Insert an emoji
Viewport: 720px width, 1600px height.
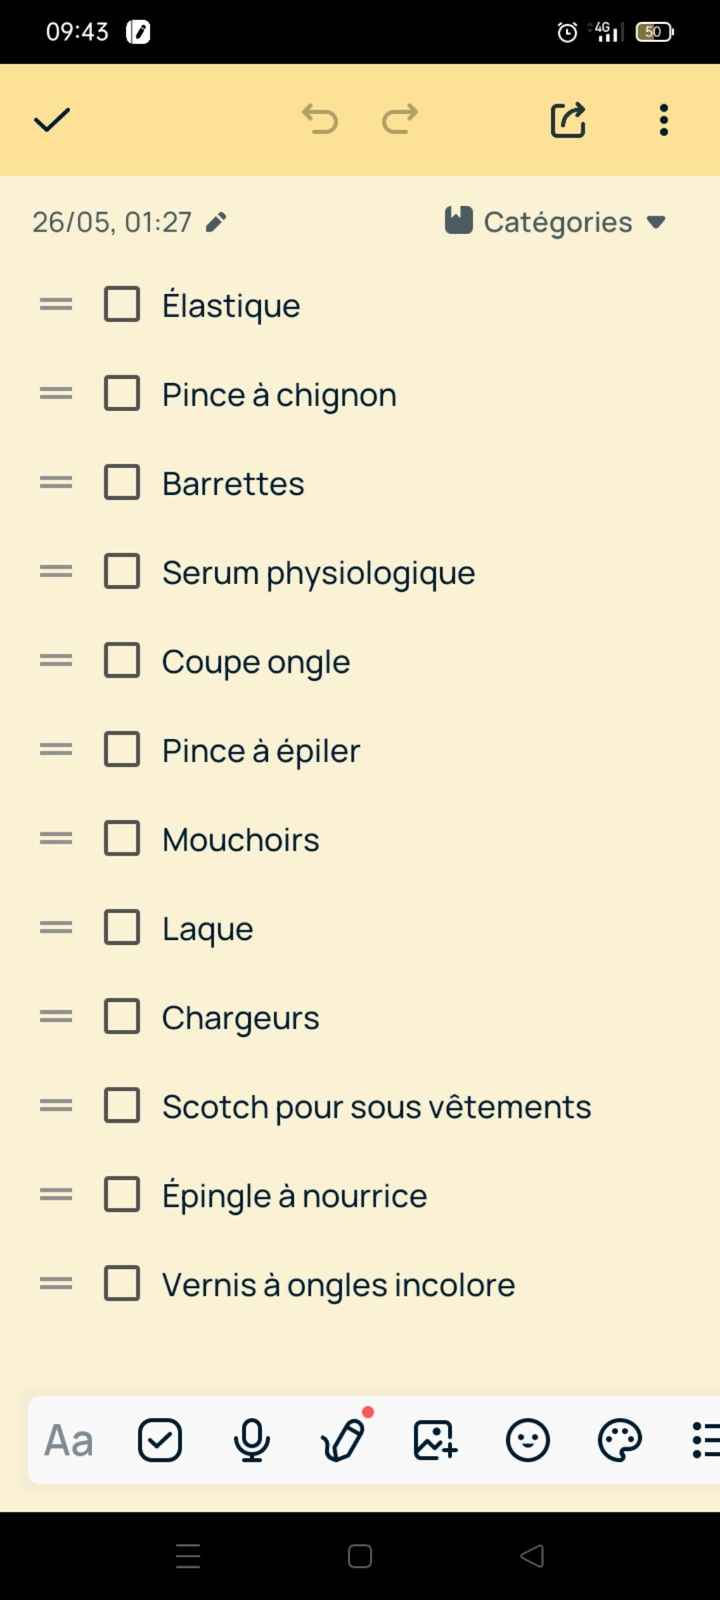tap(527, 1440)
